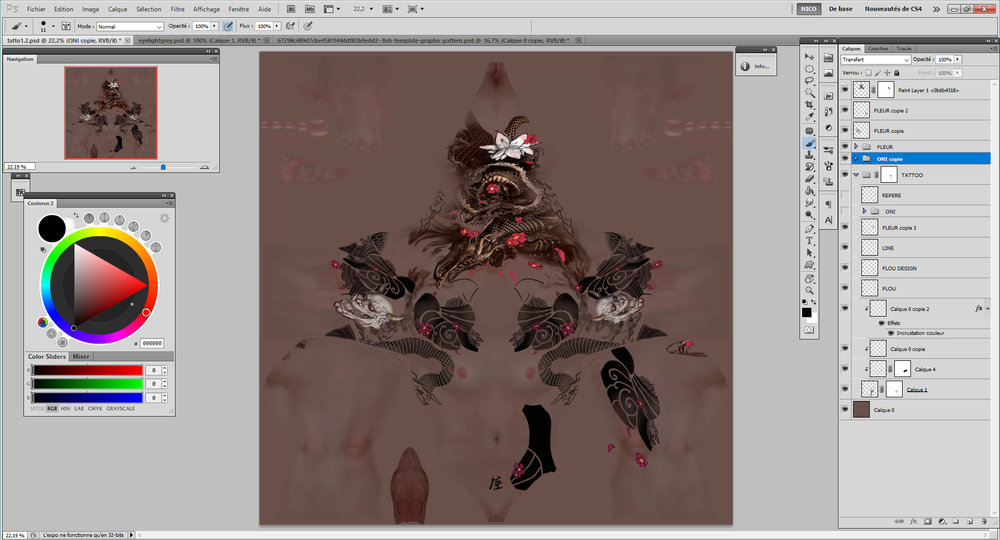Select the Eraser tool
The width and height of the screenshot is (1000, 540).
tap(809, 179)
